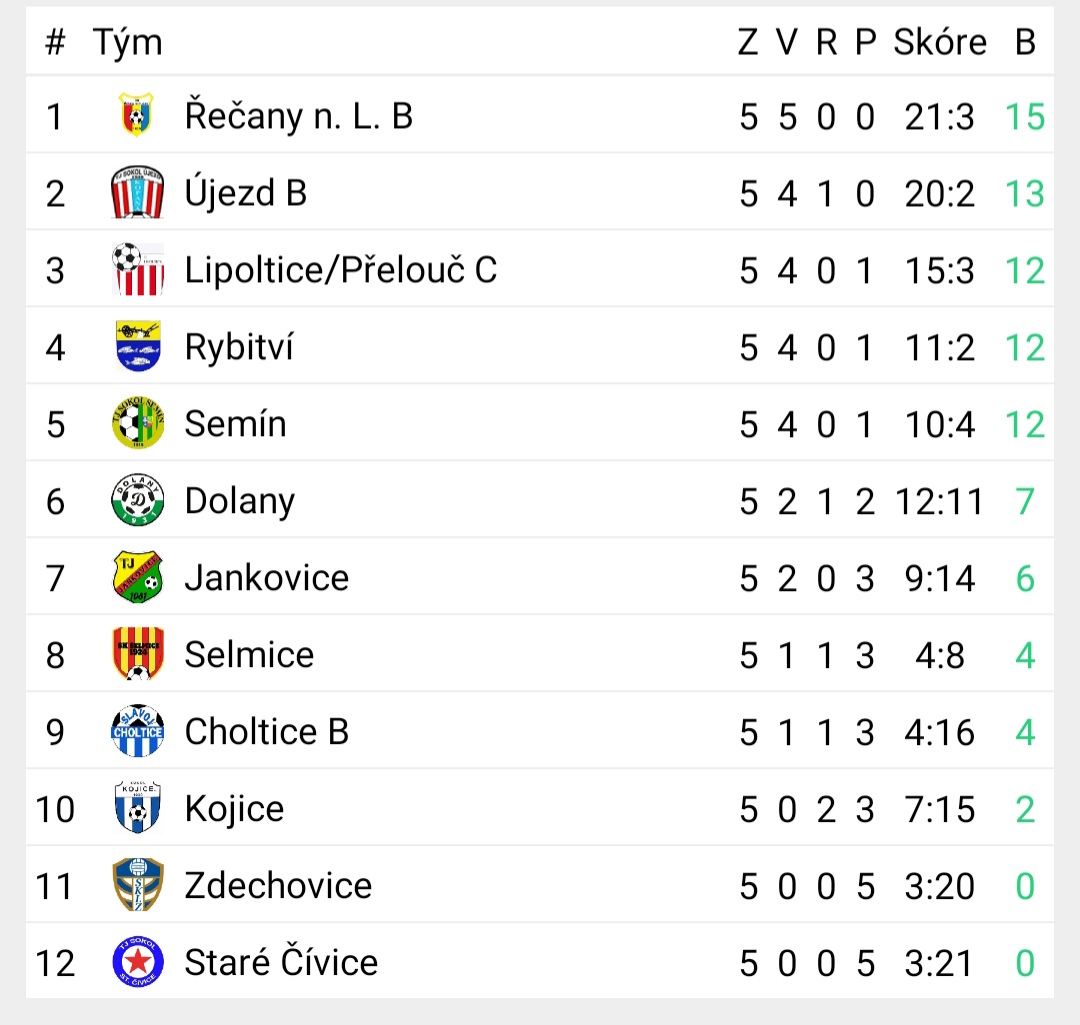
Task: Select the Choltice B Slavoj badge
Action: click(138, 731)
